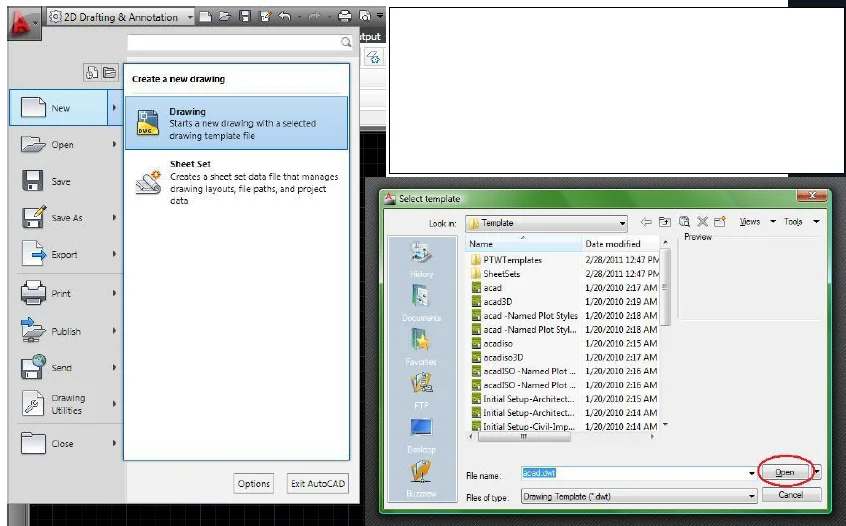
Task: Click the Search the Web icon in dialog
Action: [x=684, y=222]
